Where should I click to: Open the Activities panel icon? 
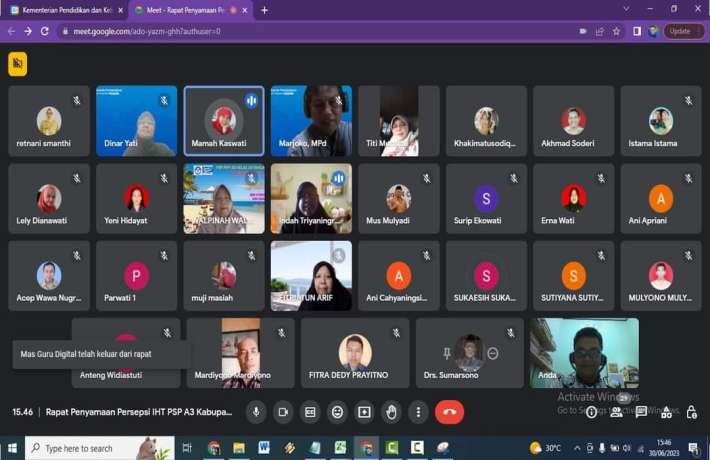point(666,412)
